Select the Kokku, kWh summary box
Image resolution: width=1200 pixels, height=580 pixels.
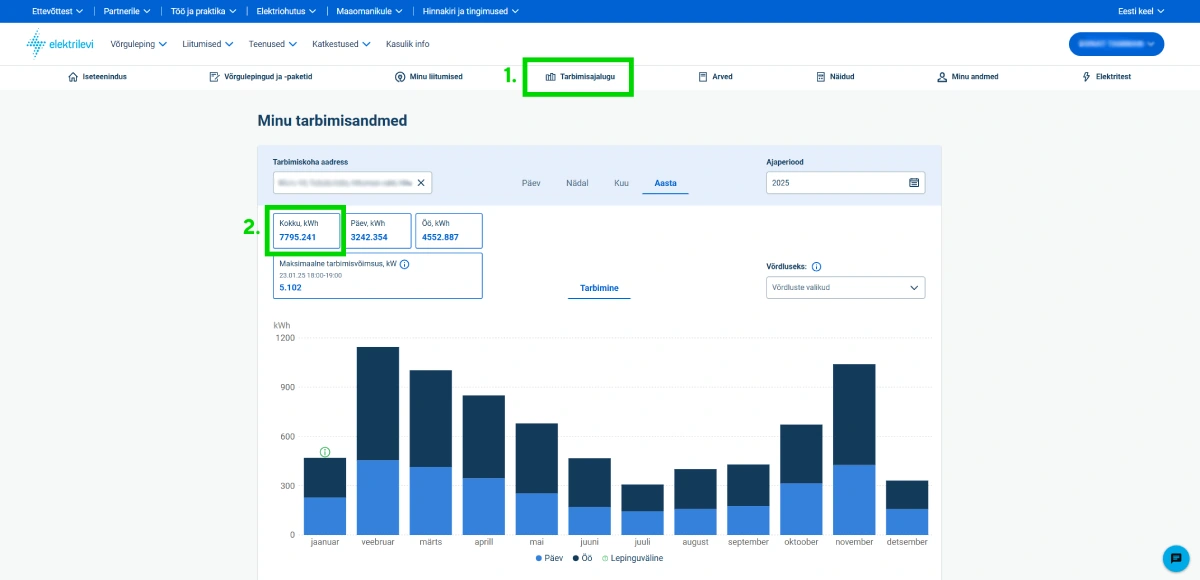tap(306, 230)
